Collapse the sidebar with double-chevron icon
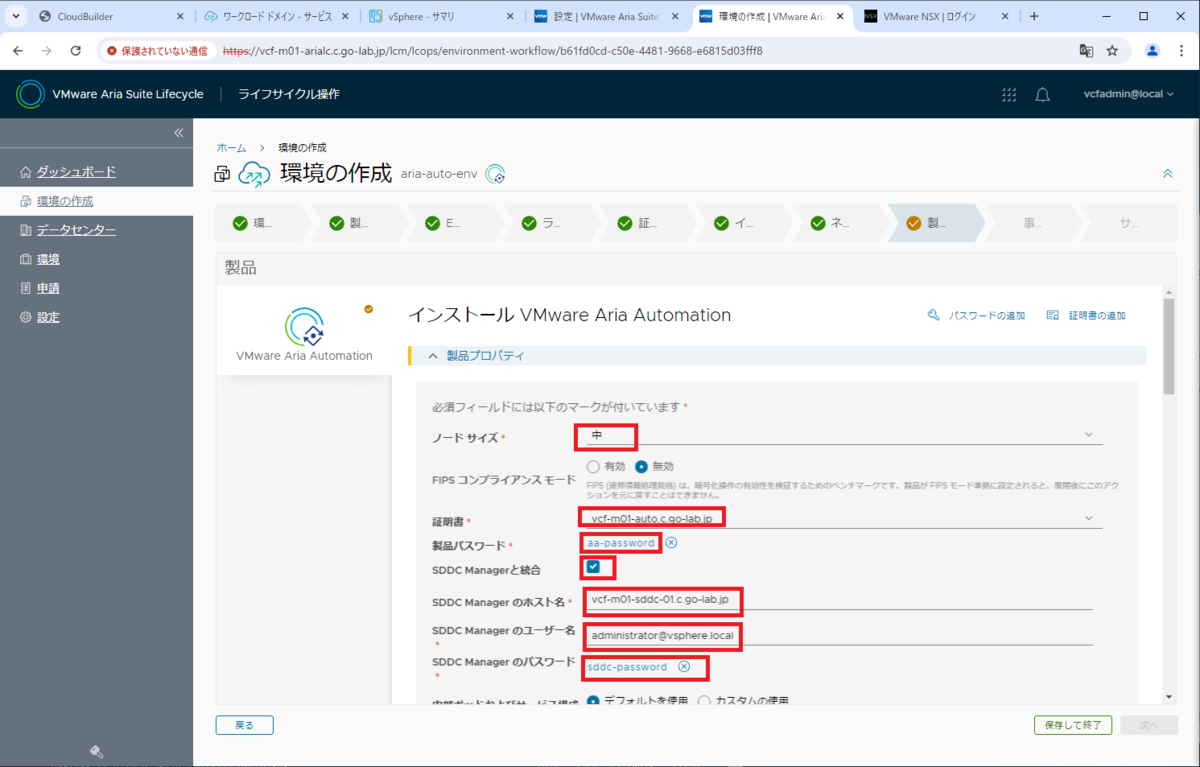Screen dimensions: 1200x767 [179, 133]
